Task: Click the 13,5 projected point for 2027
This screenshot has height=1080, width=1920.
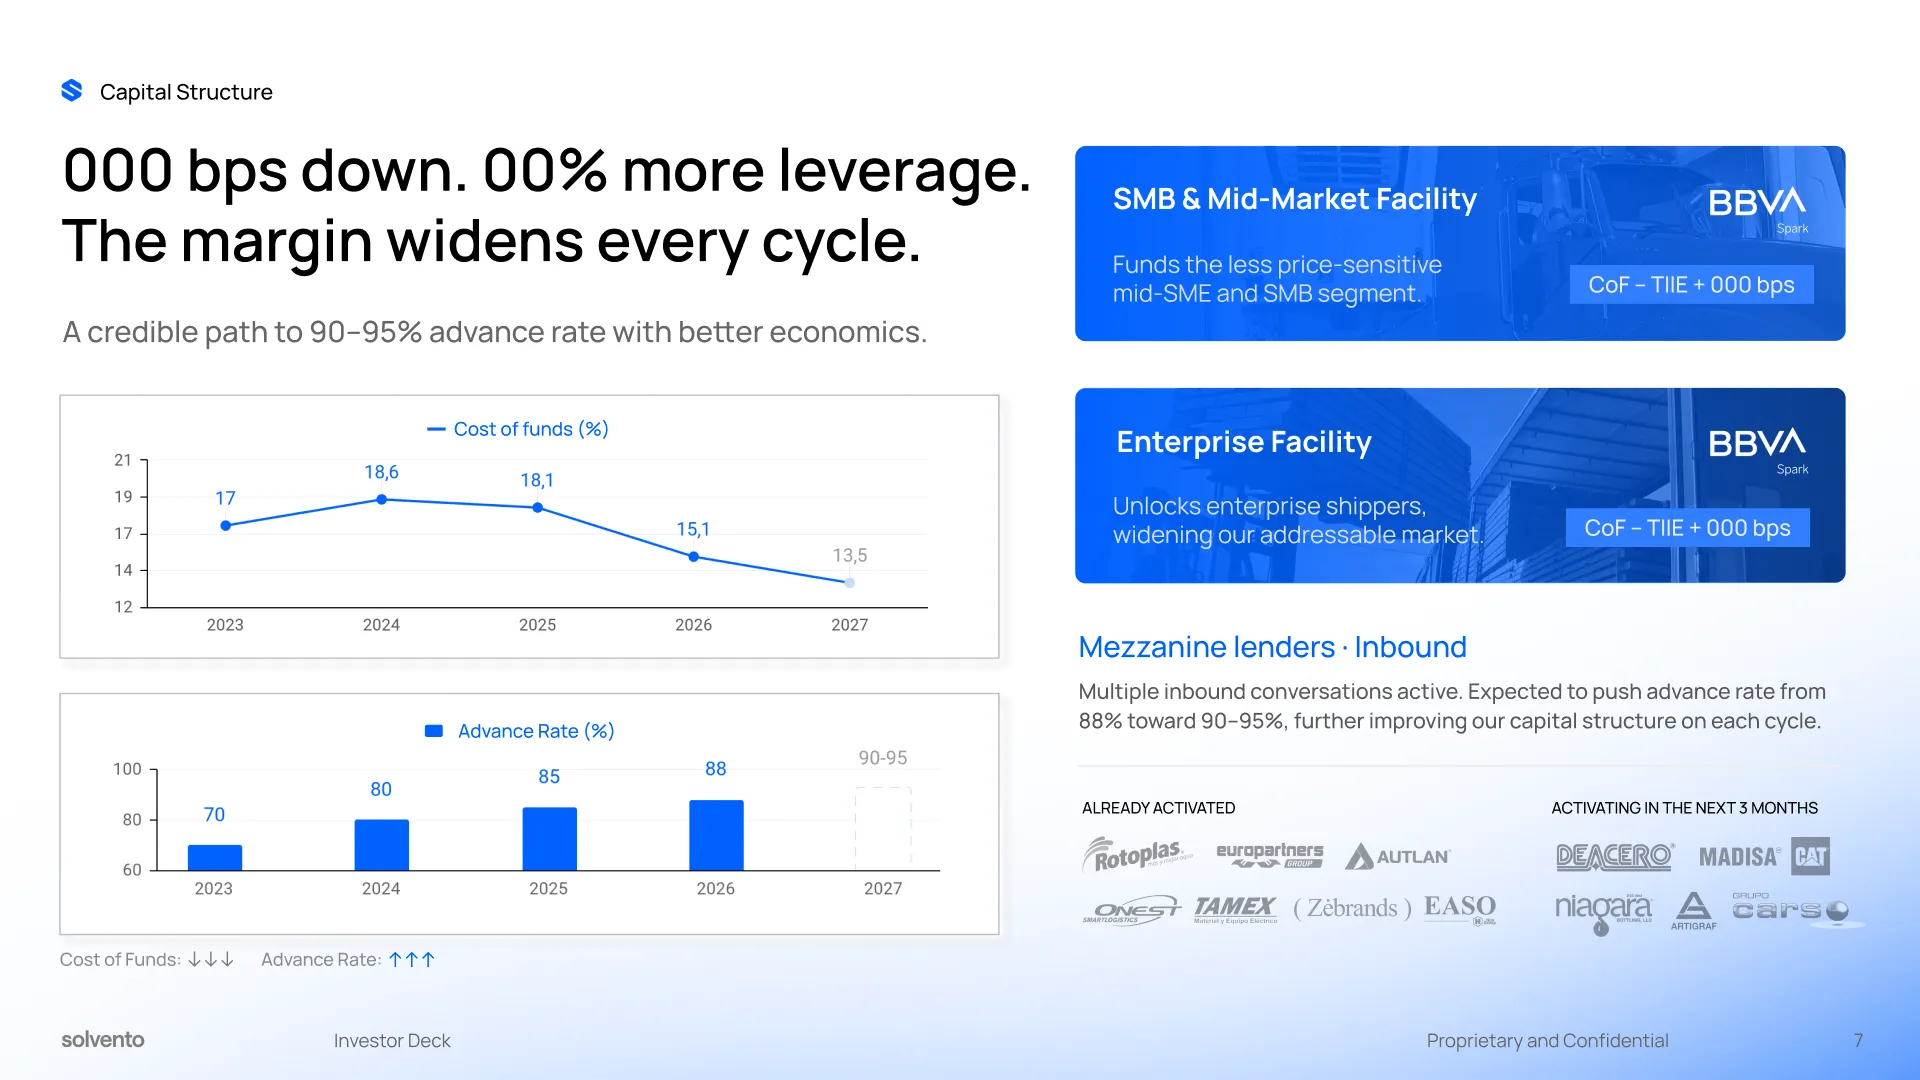Action: click(849, 582)
